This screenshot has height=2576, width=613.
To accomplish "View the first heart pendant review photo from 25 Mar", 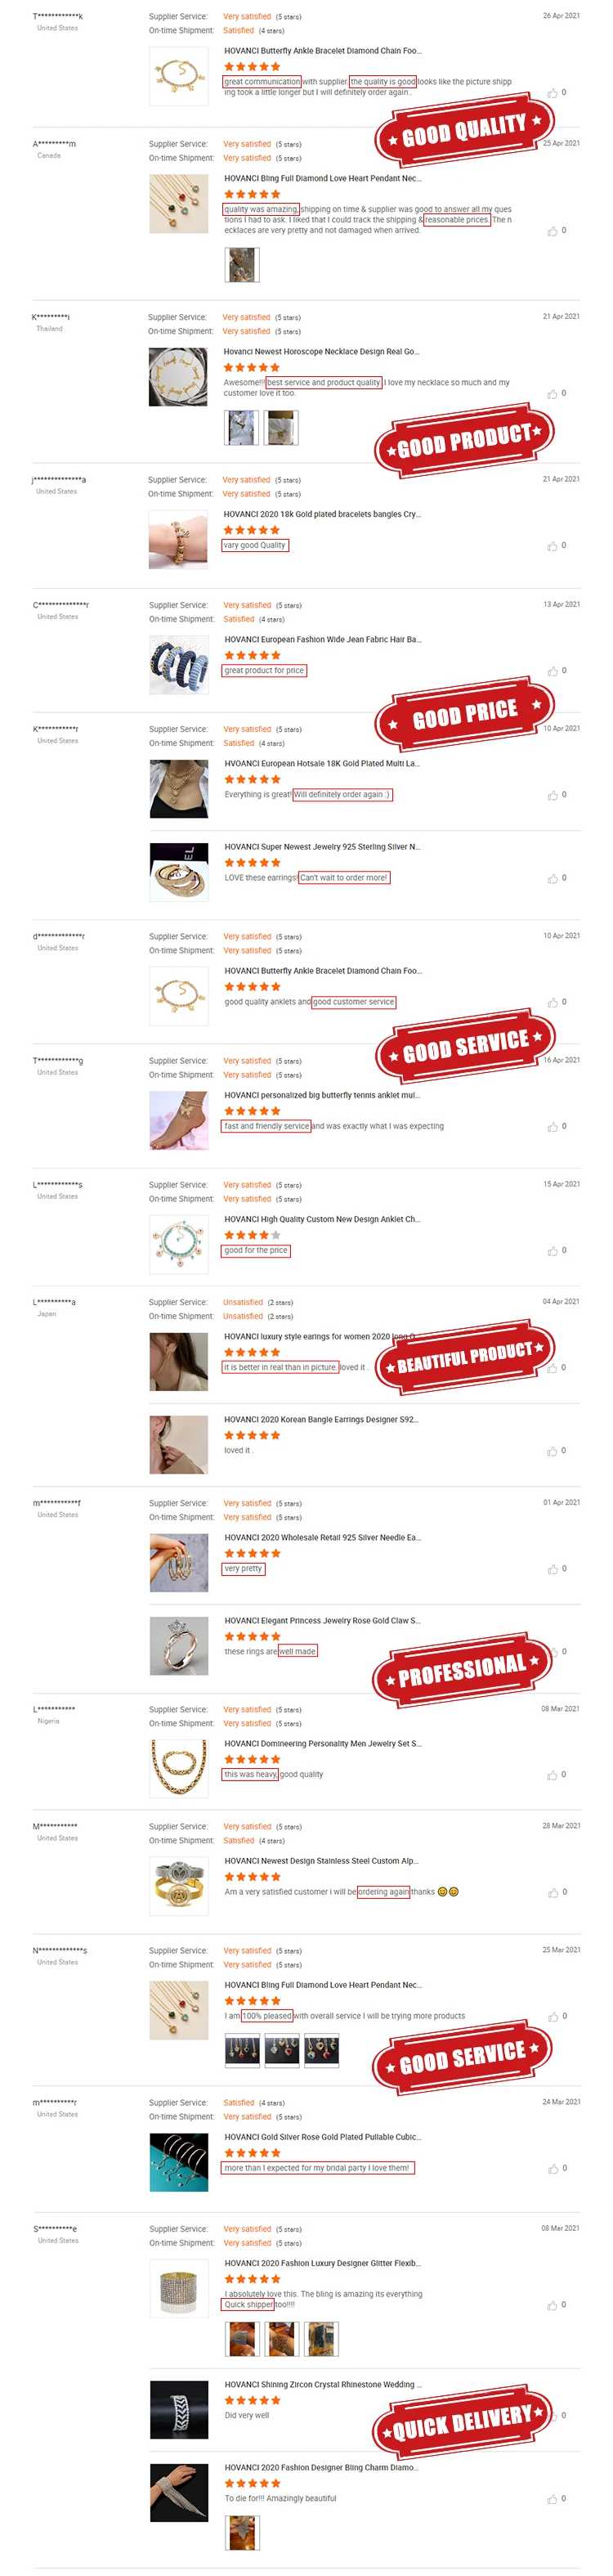I will point(241,2050).
